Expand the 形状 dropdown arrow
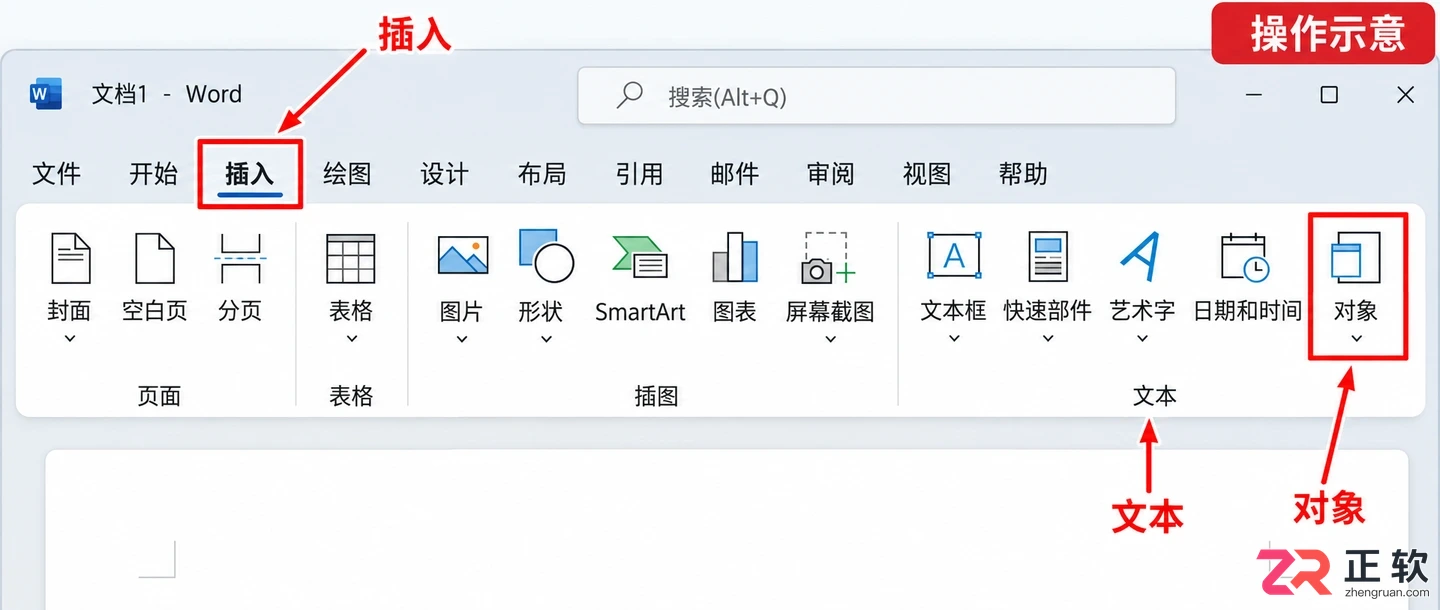The image size is (1440, 610). tap(546, 339)
